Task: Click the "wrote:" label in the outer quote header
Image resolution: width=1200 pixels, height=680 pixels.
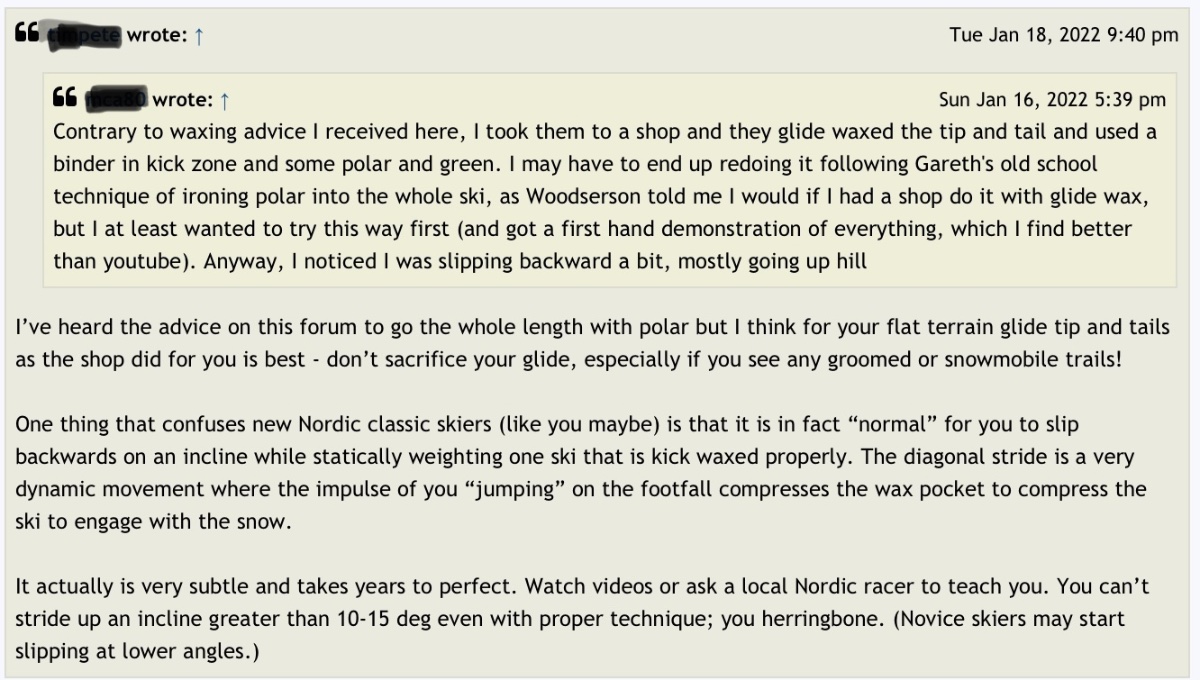Action: [x=157, y=36]
